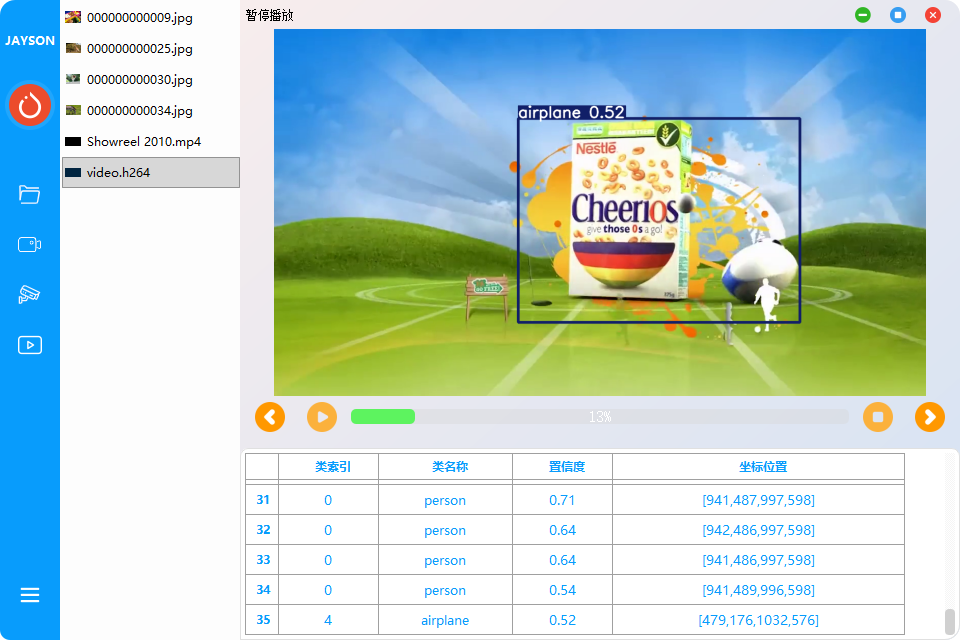Select file 000000000009.jpg in list
Screen dimensions: 960x640
click(151, 18)
